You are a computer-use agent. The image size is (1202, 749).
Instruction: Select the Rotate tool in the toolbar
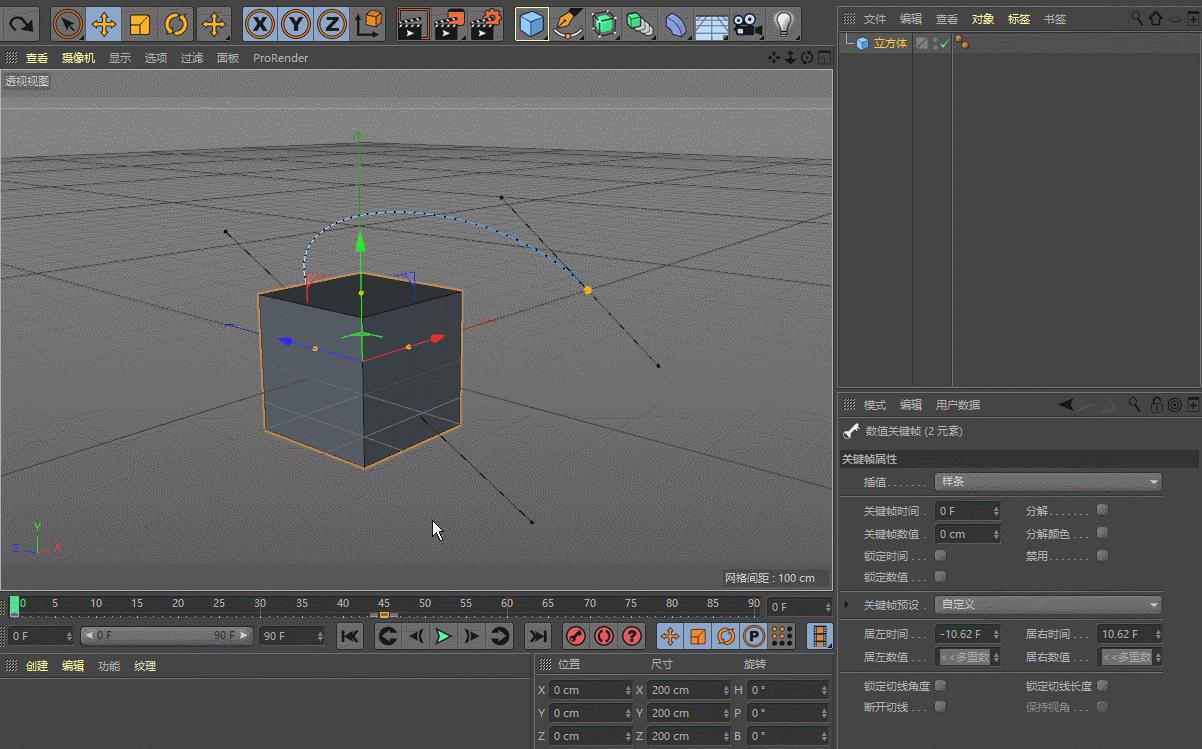click(x=176, y=22)
